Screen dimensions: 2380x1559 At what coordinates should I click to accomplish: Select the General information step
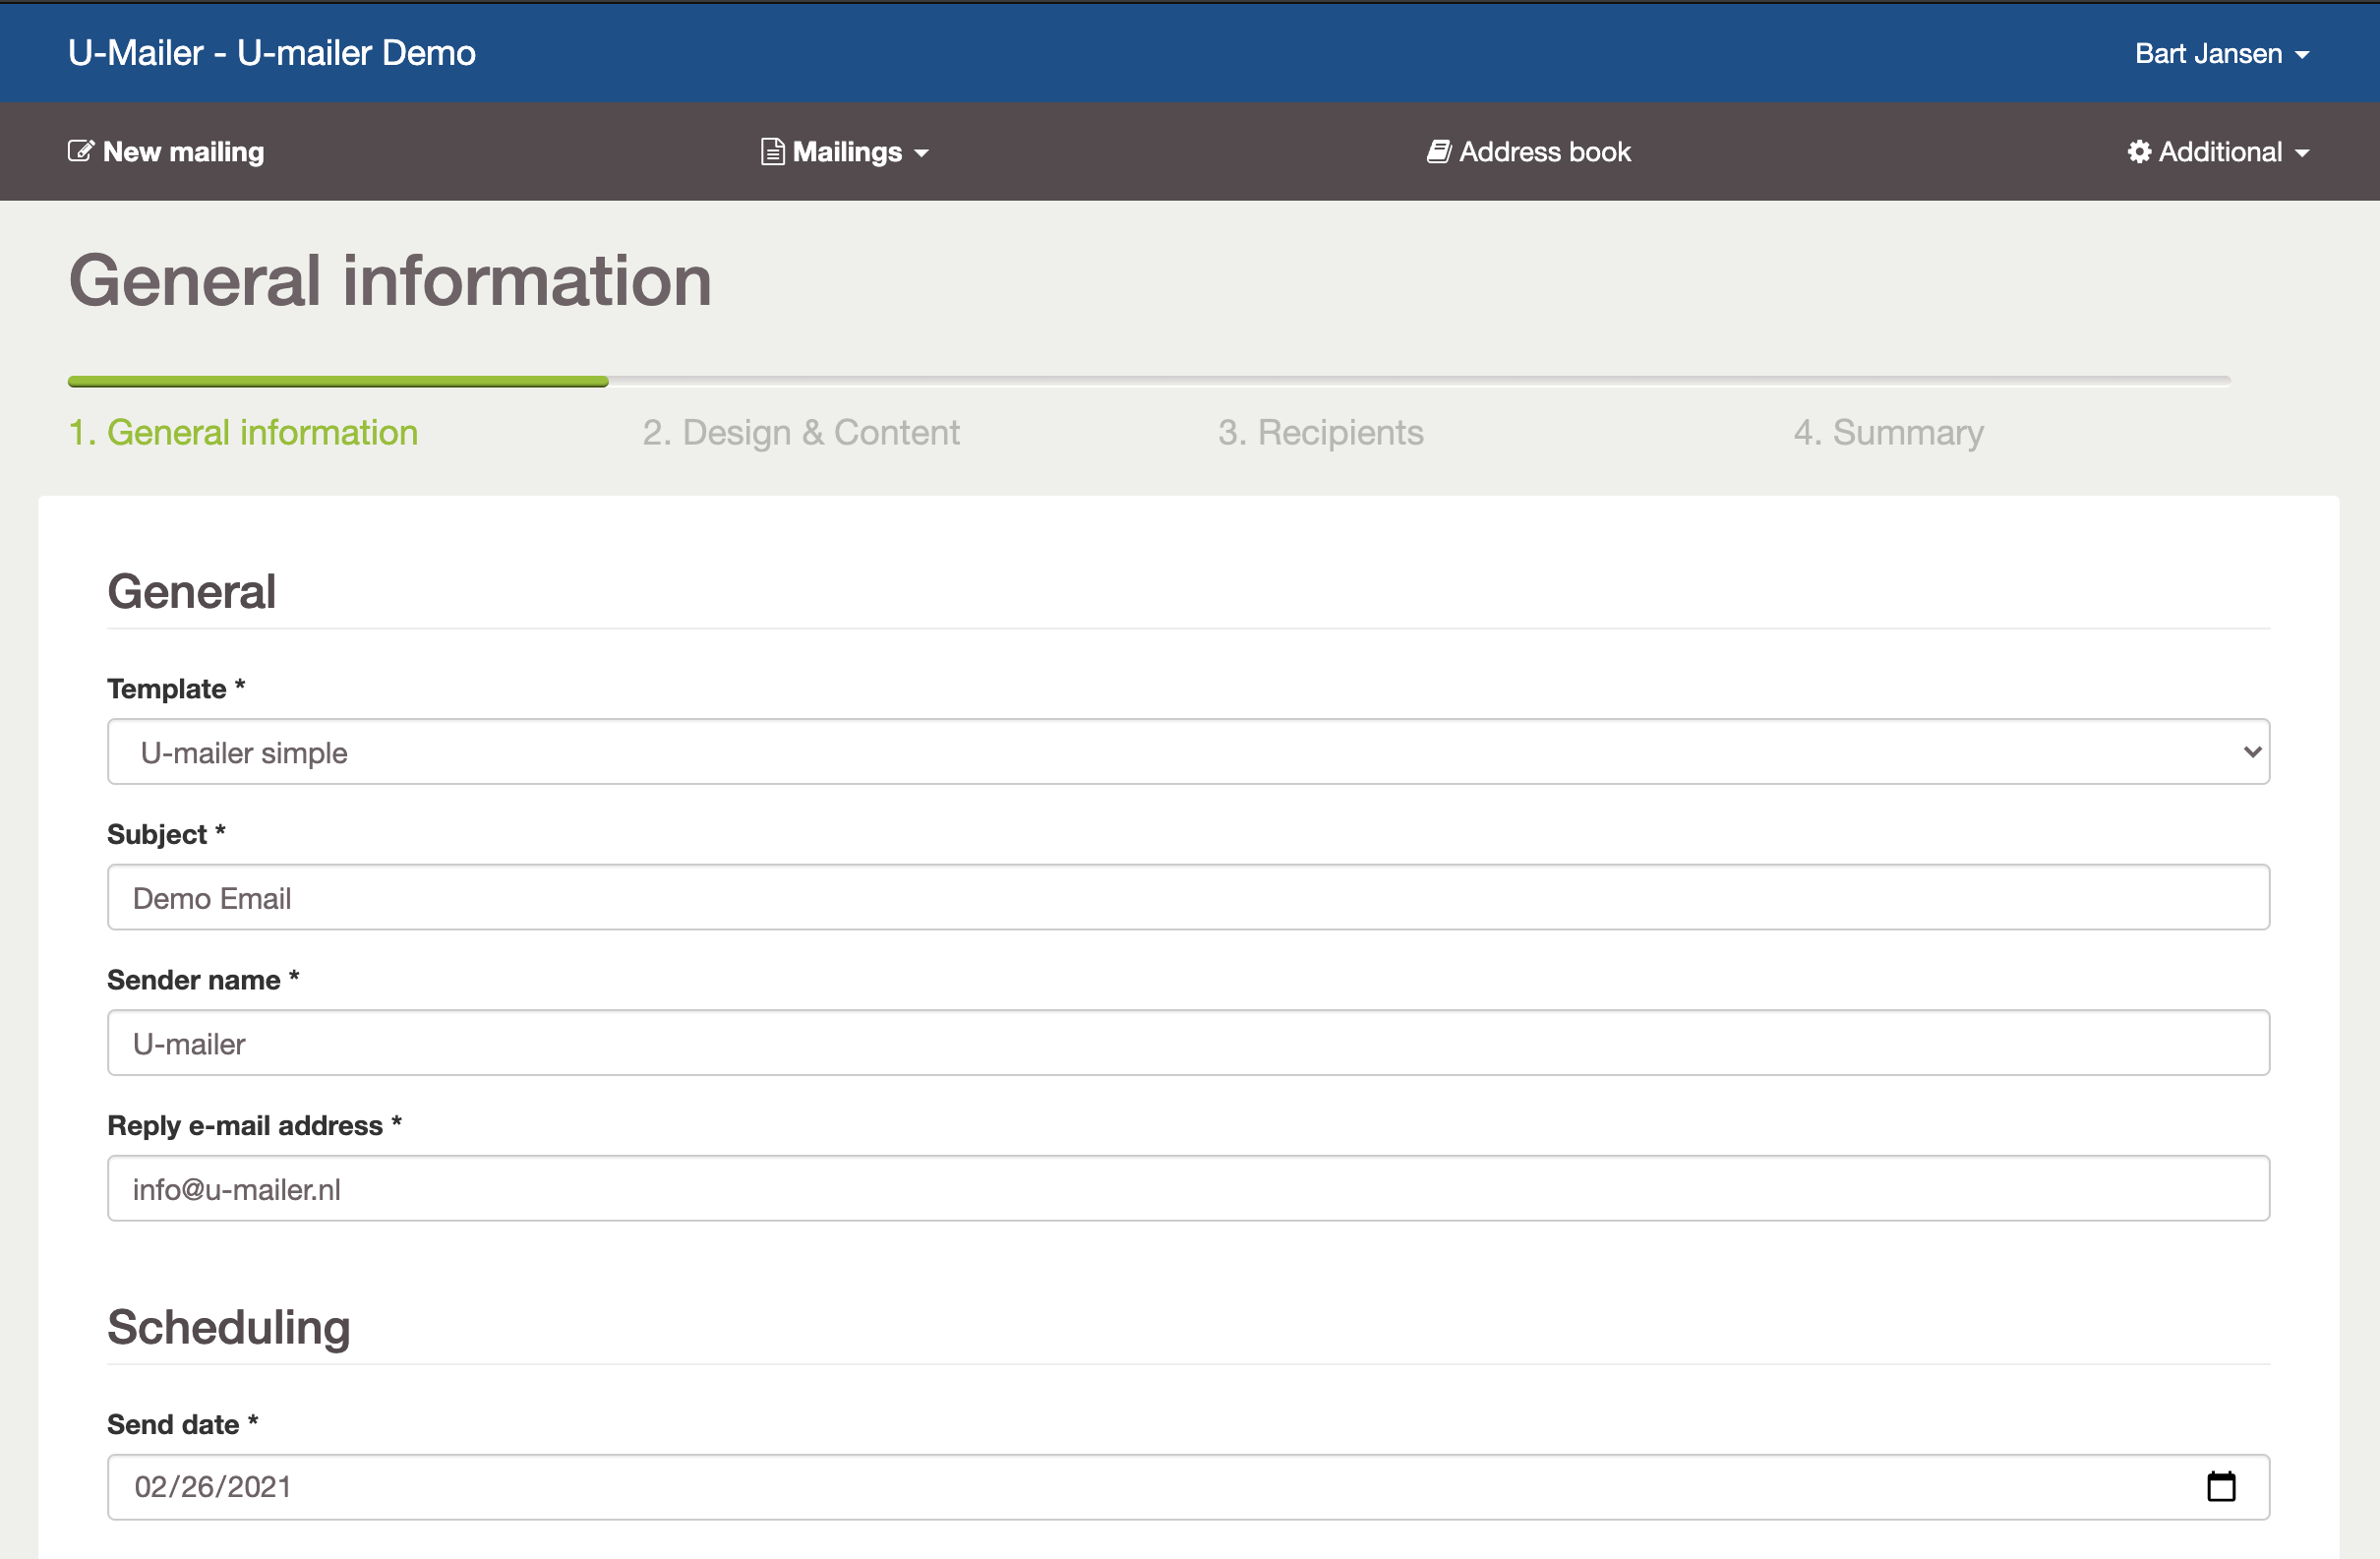pyautogui.click(x=243, y=432)
